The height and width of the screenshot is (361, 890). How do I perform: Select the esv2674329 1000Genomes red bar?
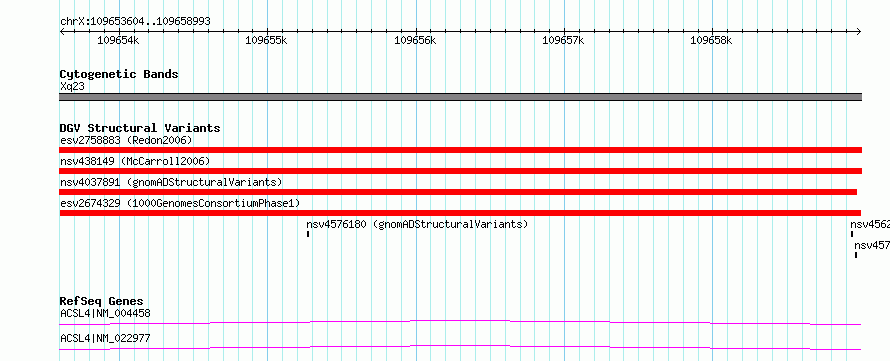click(x=460, y=213)
